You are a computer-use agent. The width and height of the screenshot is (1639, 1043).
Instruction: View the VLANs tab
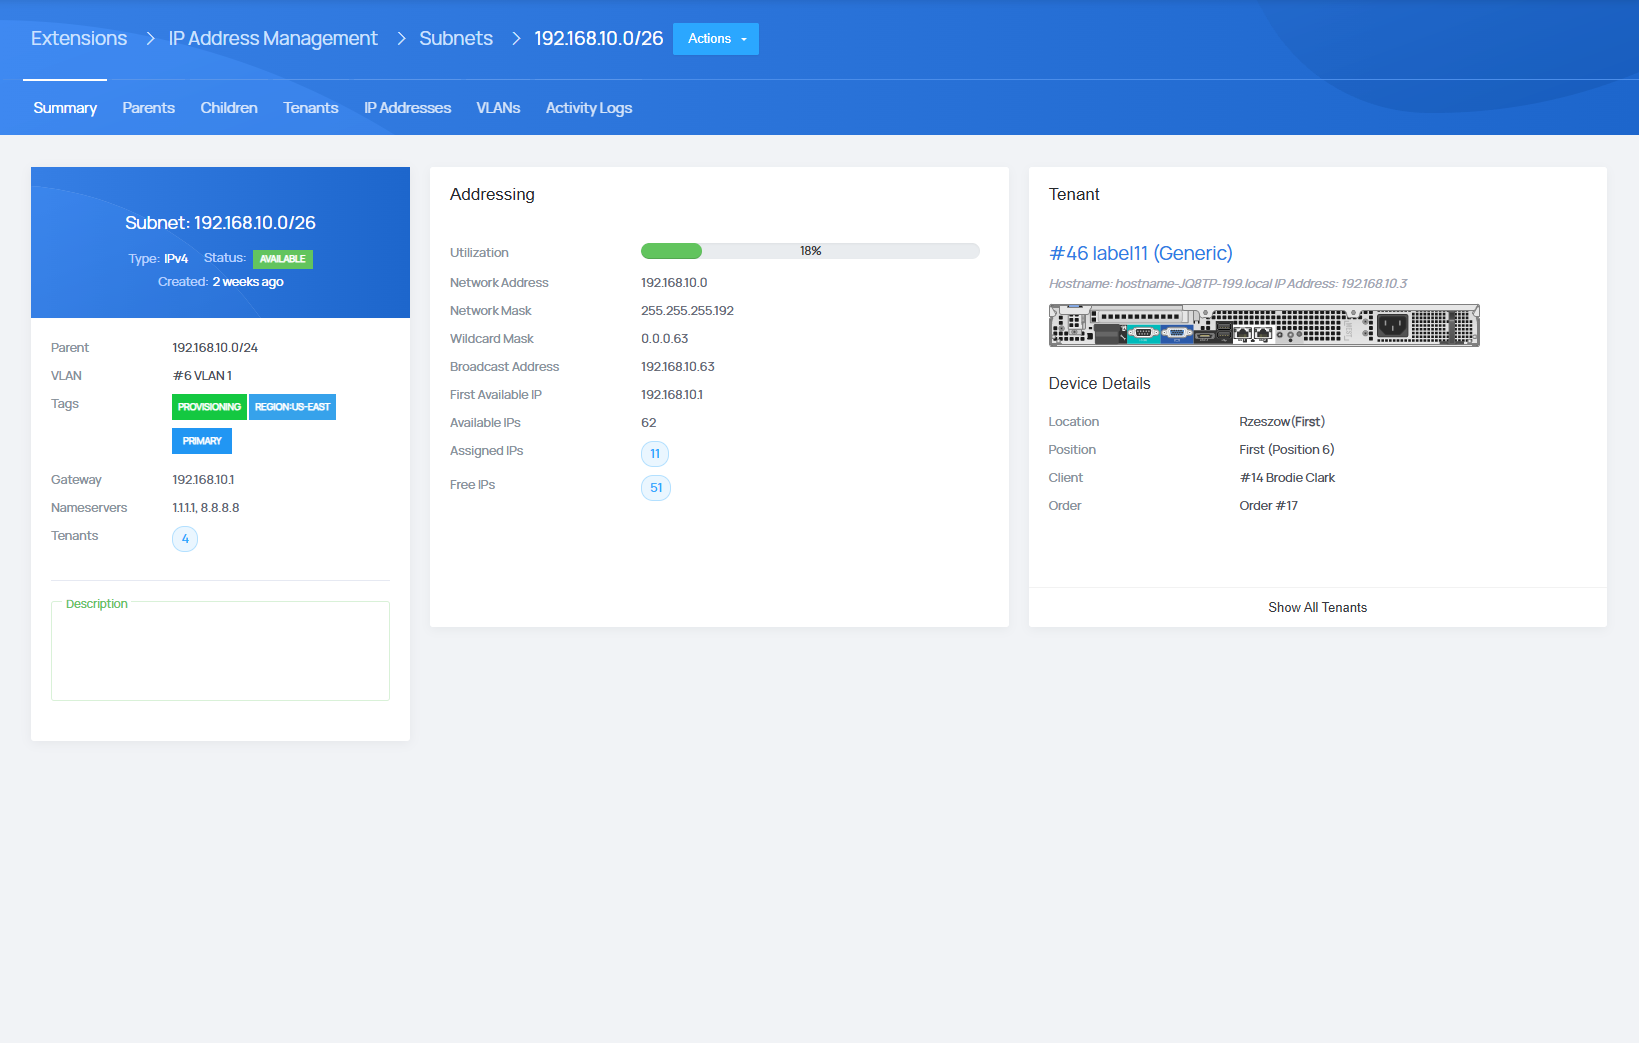(x=498, y=108)
